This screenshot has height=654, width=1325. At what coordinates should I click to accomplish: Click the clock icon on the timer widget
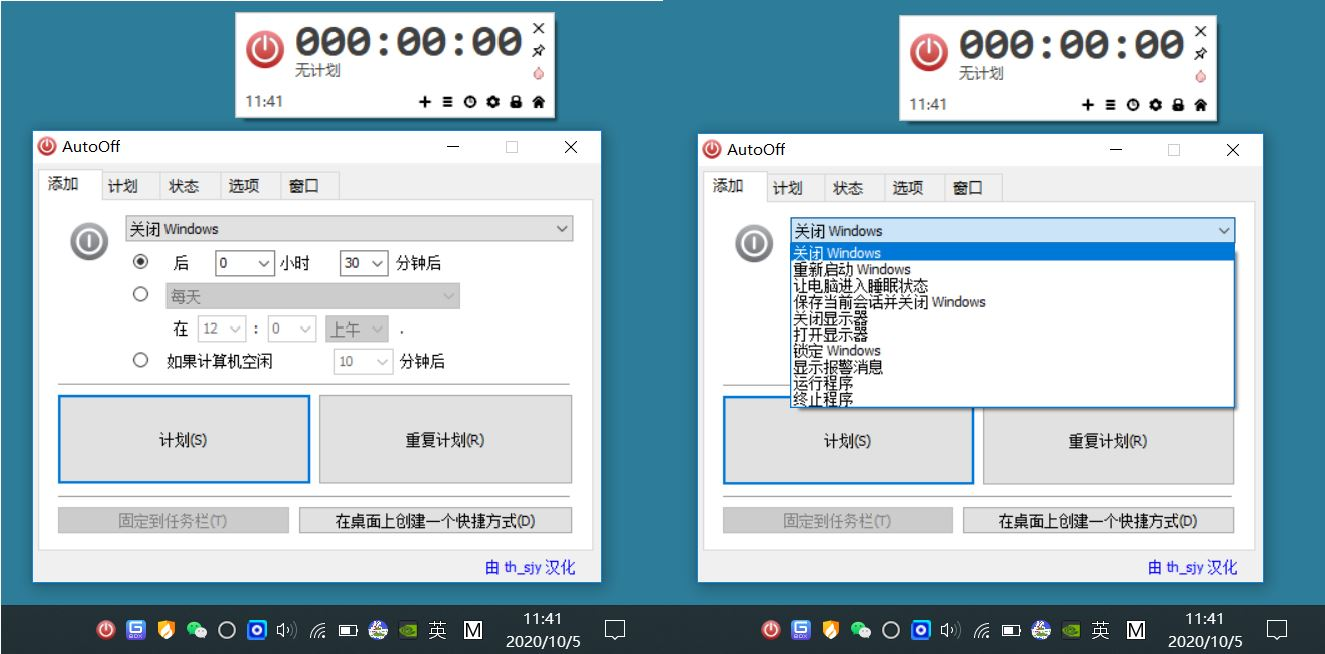[470, 101]
